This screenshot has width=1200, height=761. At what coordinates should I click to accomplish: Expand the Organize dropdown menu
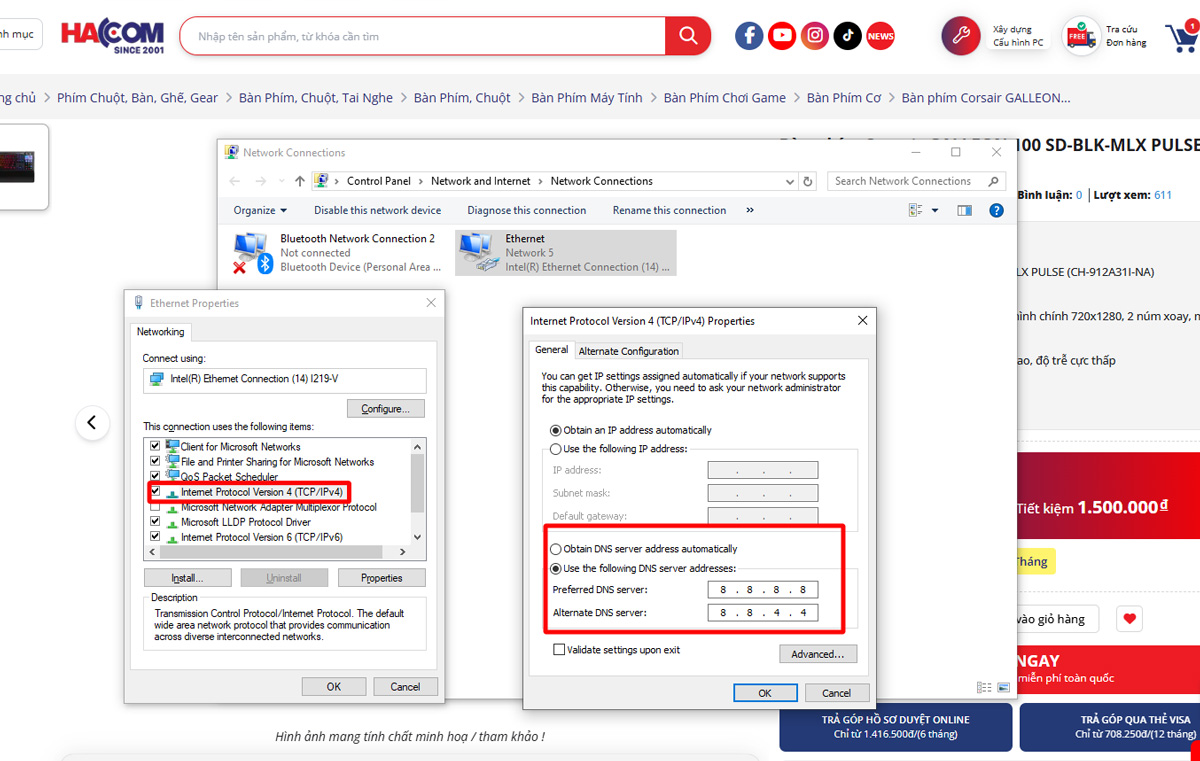tap(260, 210)
